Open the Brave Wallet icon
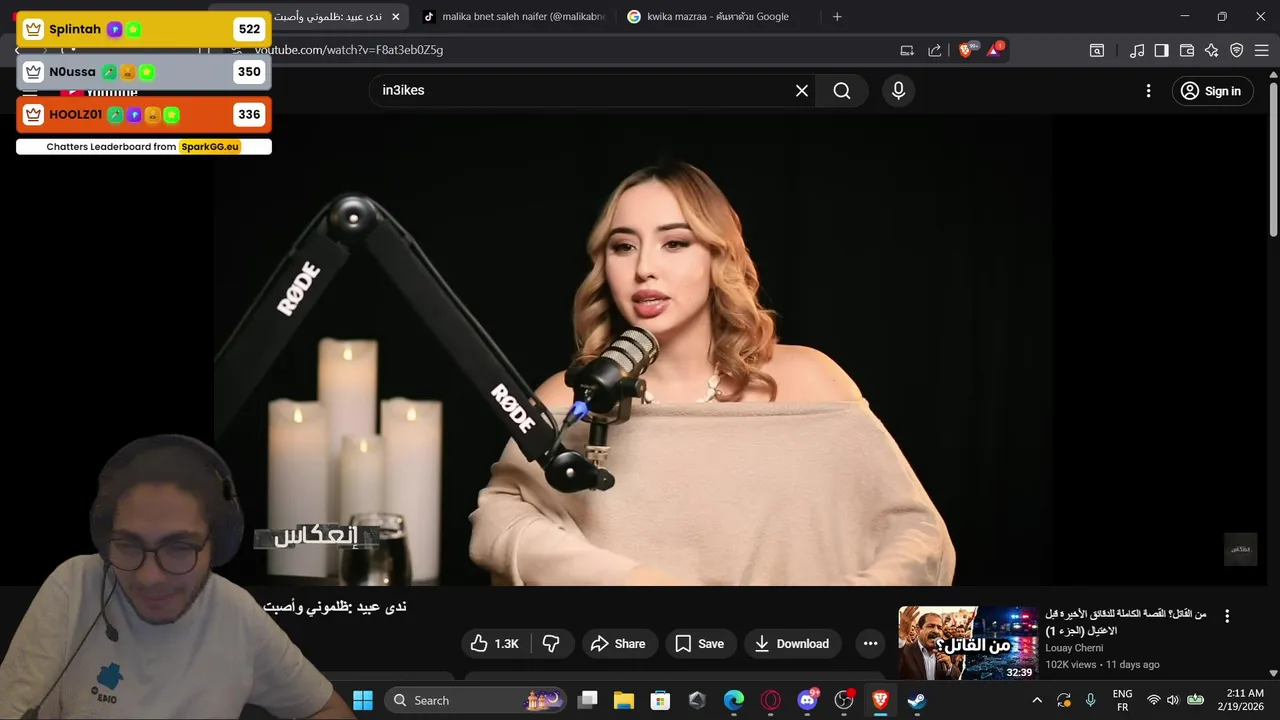This screenshot has width=1280, height=720. click(1187, 50)
